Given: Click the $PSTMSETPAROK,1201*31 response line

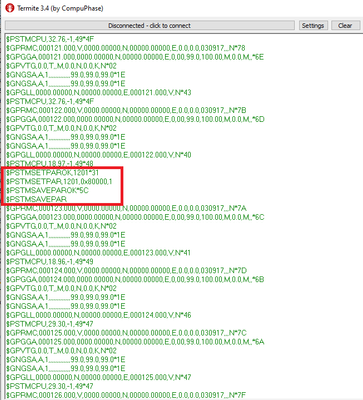Looking at the screenshot, I should (52, 173).
